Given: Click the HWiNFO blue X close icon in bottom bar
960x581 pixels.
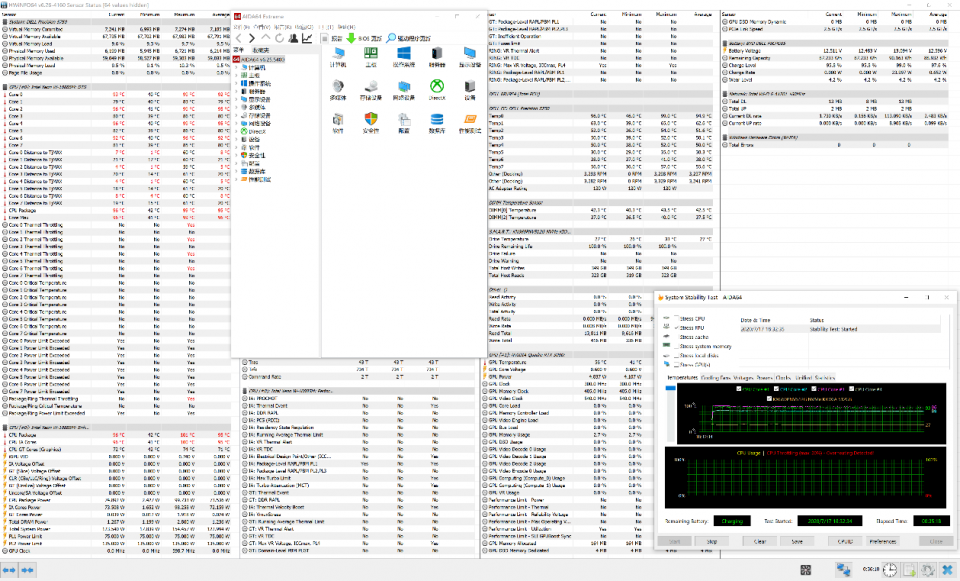Looking at the screenshot, I should (947, 570).
